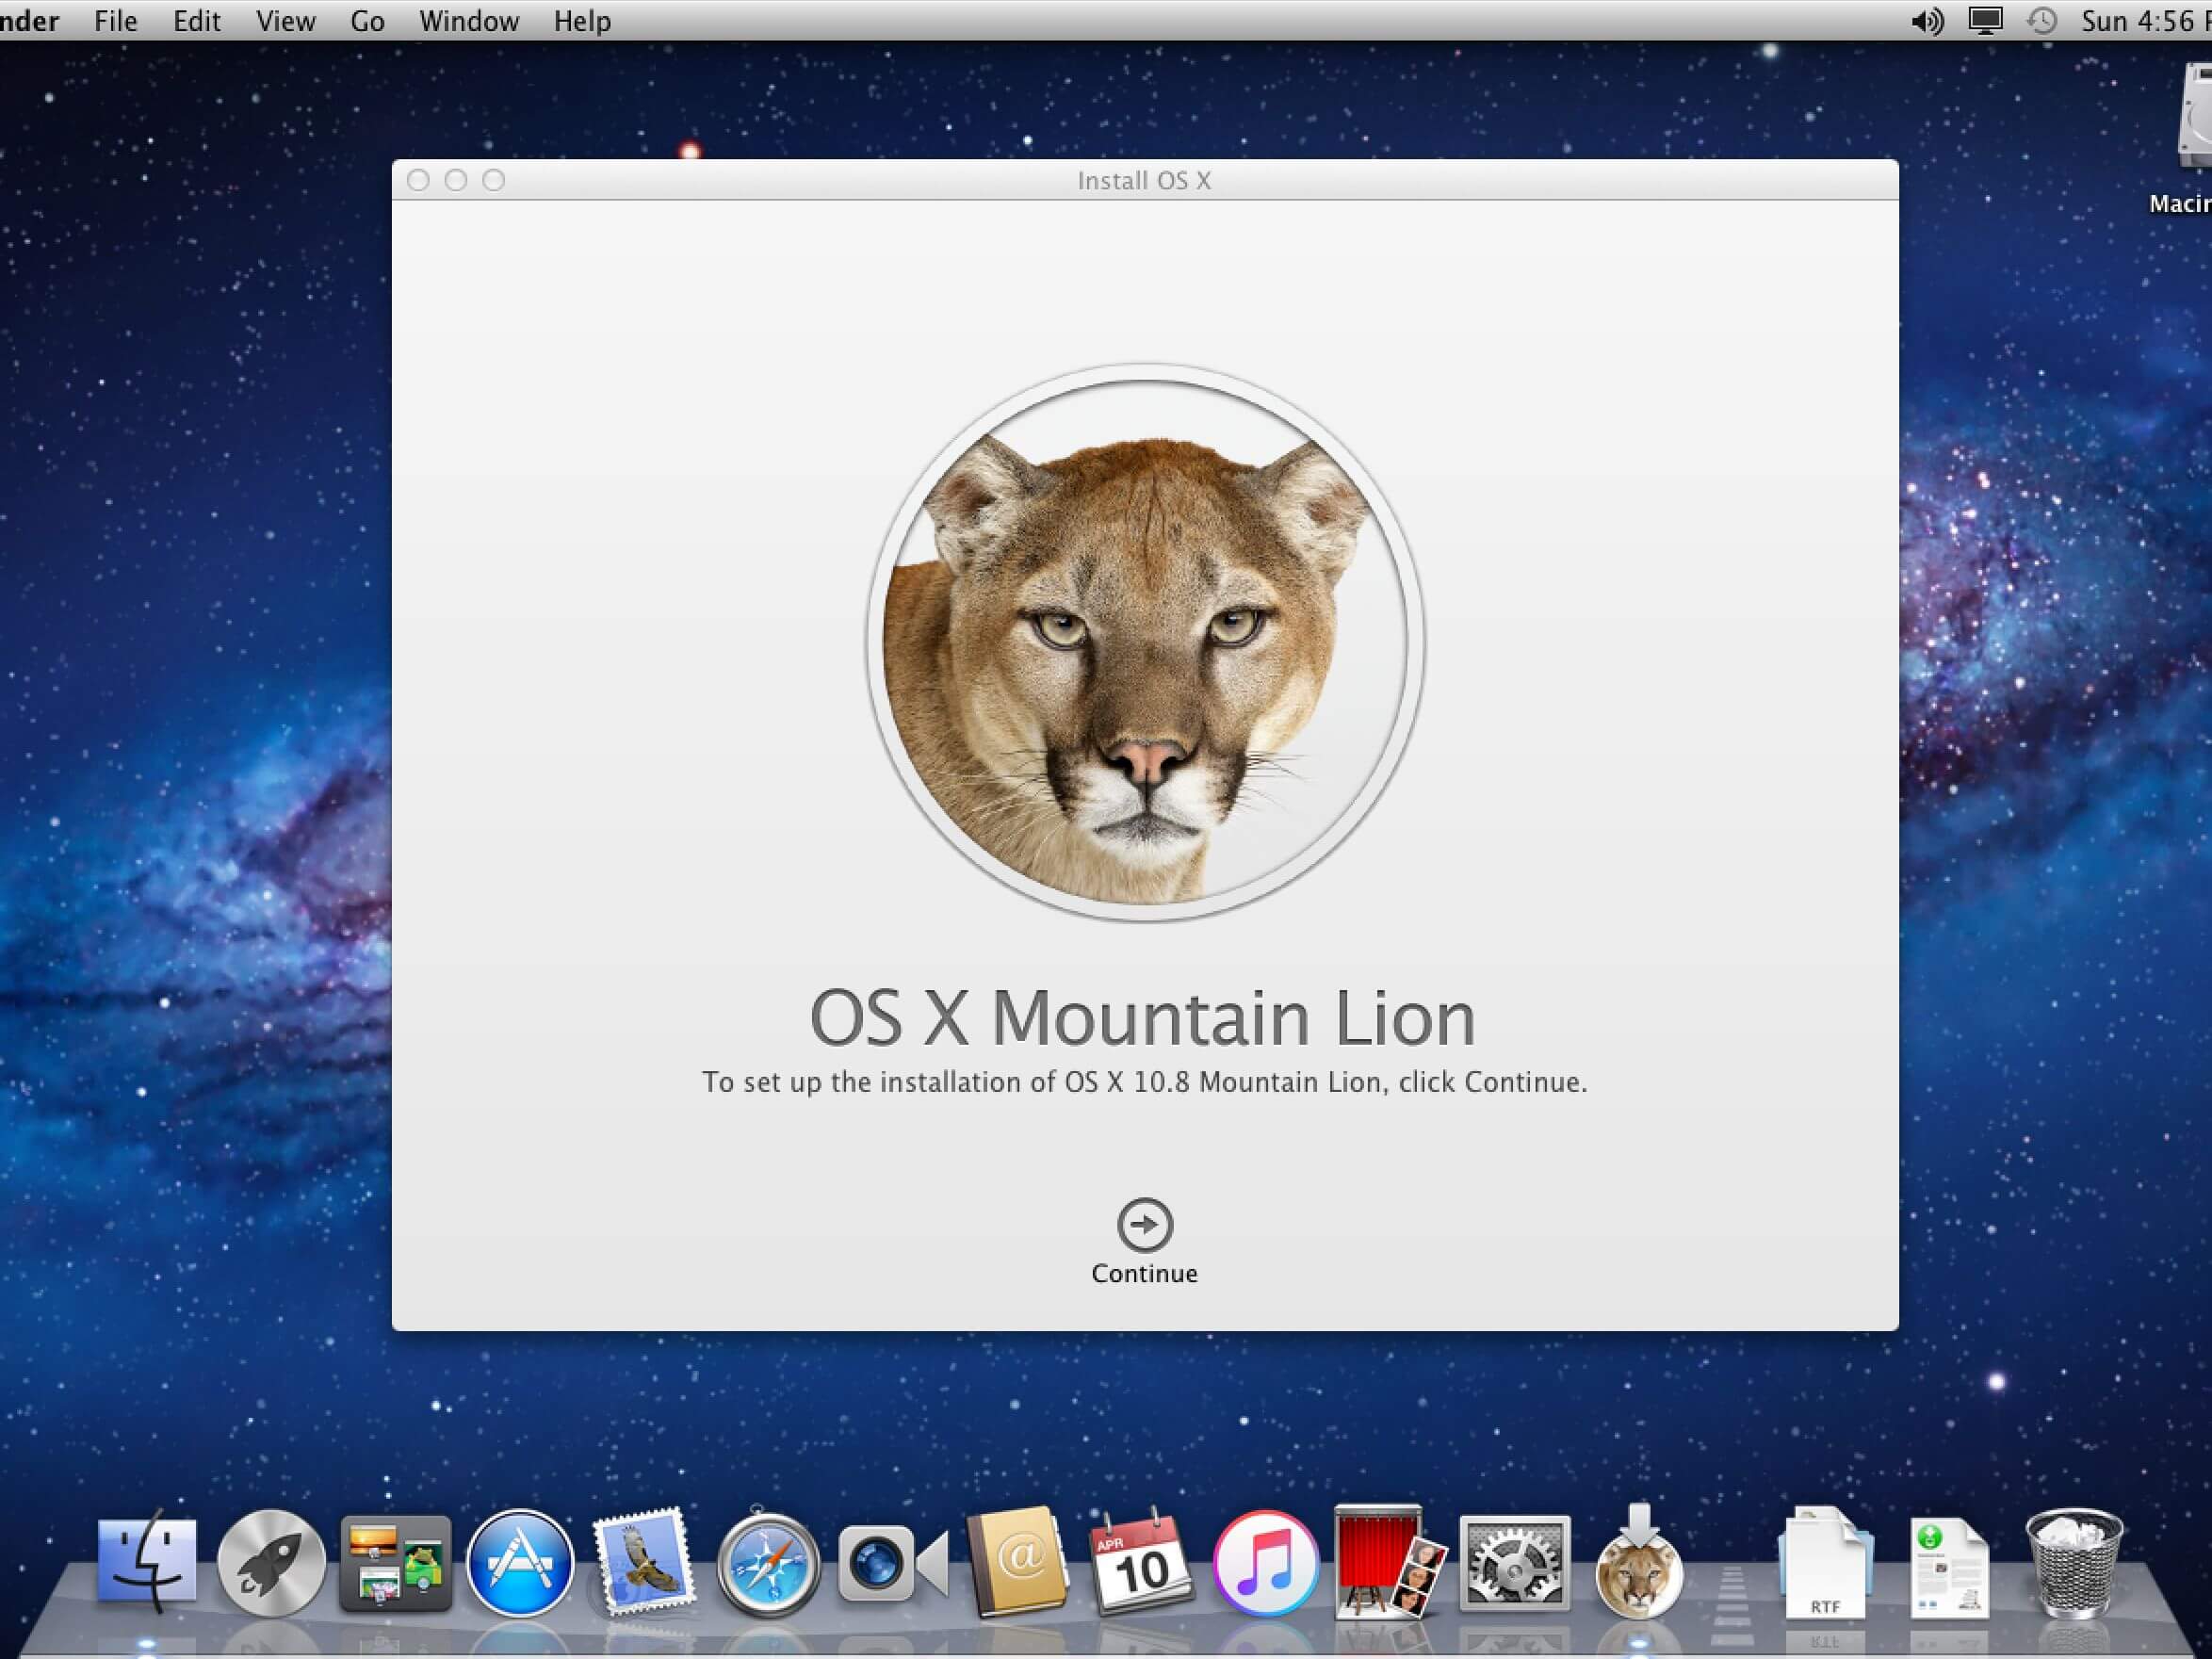Viewport: 2212px width, 1659px height.
Task: Open System Preferences gear icon
Action: [x=1514, y=1563]
